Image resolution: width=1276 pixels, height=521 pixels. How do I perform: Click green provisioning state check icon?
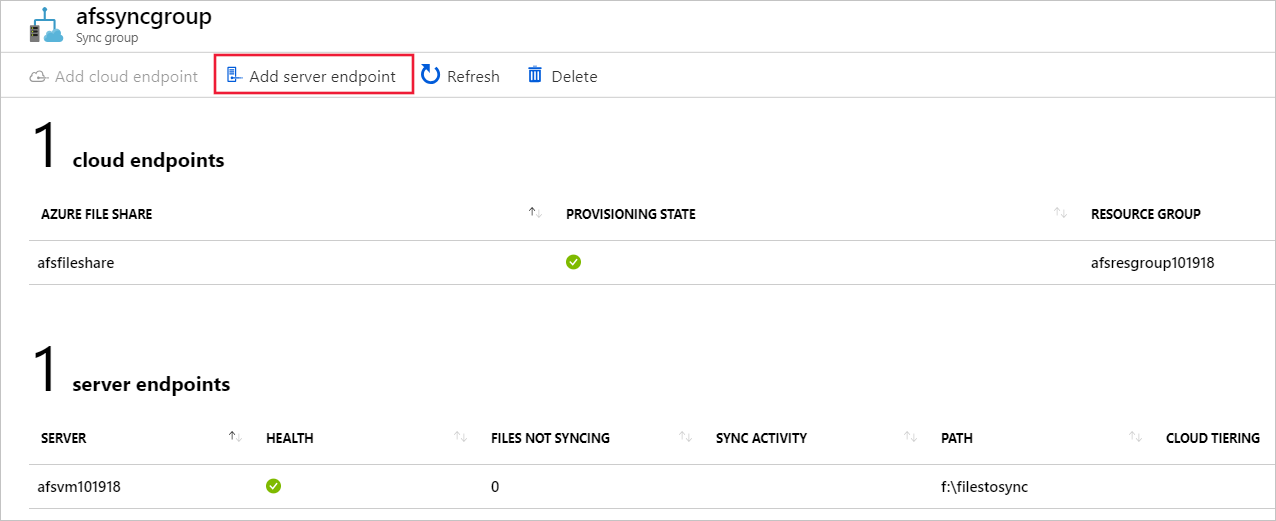(x=573, y=262)
